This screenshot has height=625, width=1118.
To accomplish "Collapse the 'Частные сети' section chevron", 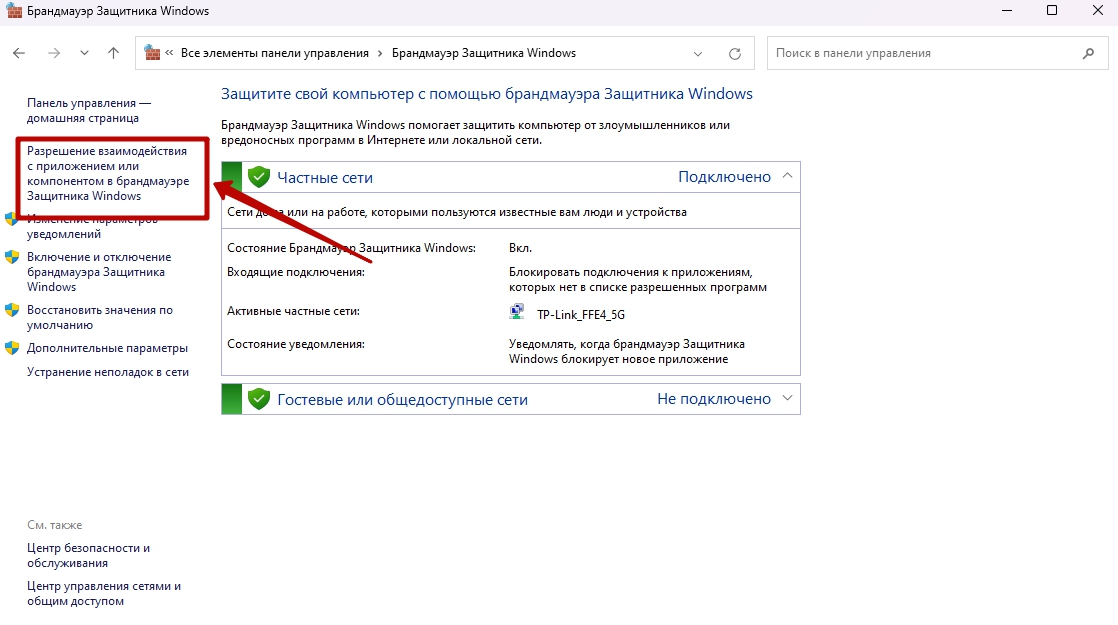I will click(787, 176).
